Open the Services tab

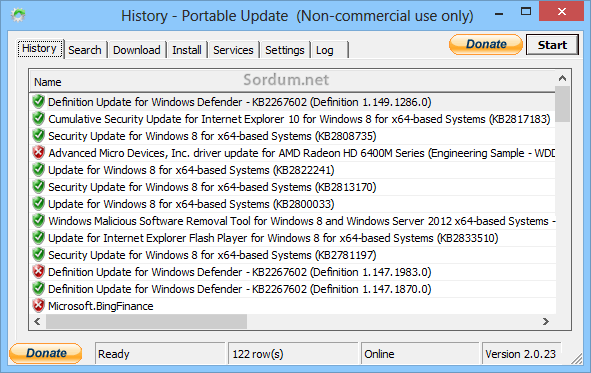pyautogui.click(x=233, y=50)
